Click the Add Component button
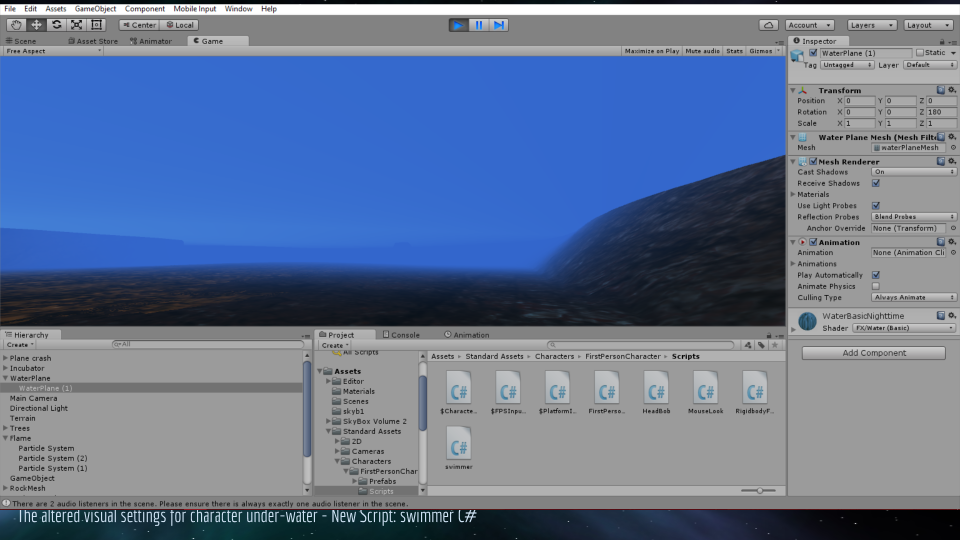 click(x=873, y=353)
